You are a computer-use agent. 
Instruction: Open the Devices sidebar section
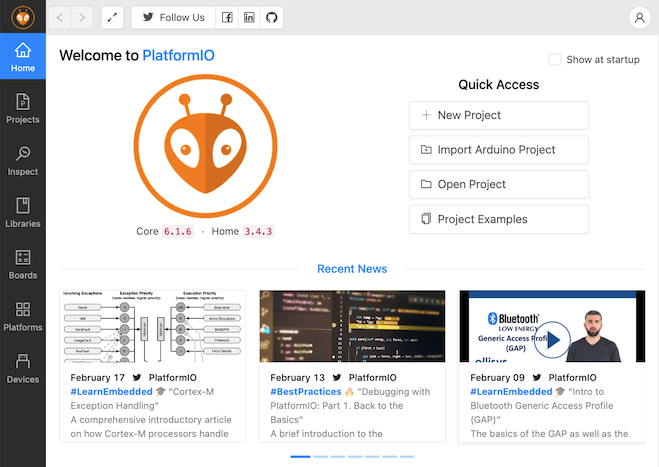click(x=22, y=369)
